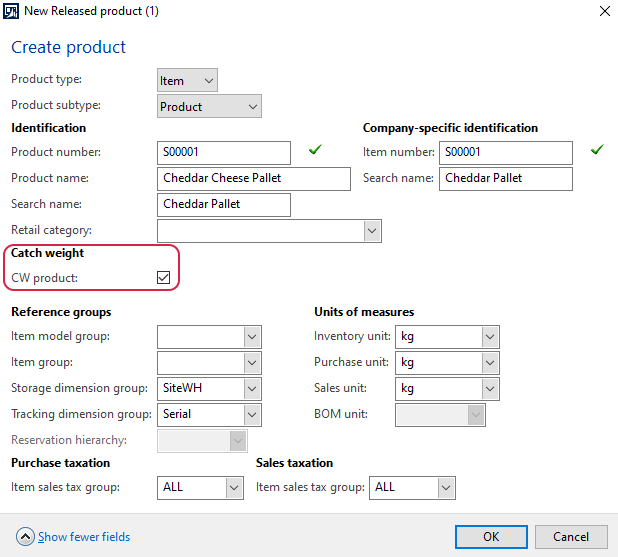Open the Item model group dropdown
Image resolution: width=618 pixels, height=557 pixels.
point(252,337)
